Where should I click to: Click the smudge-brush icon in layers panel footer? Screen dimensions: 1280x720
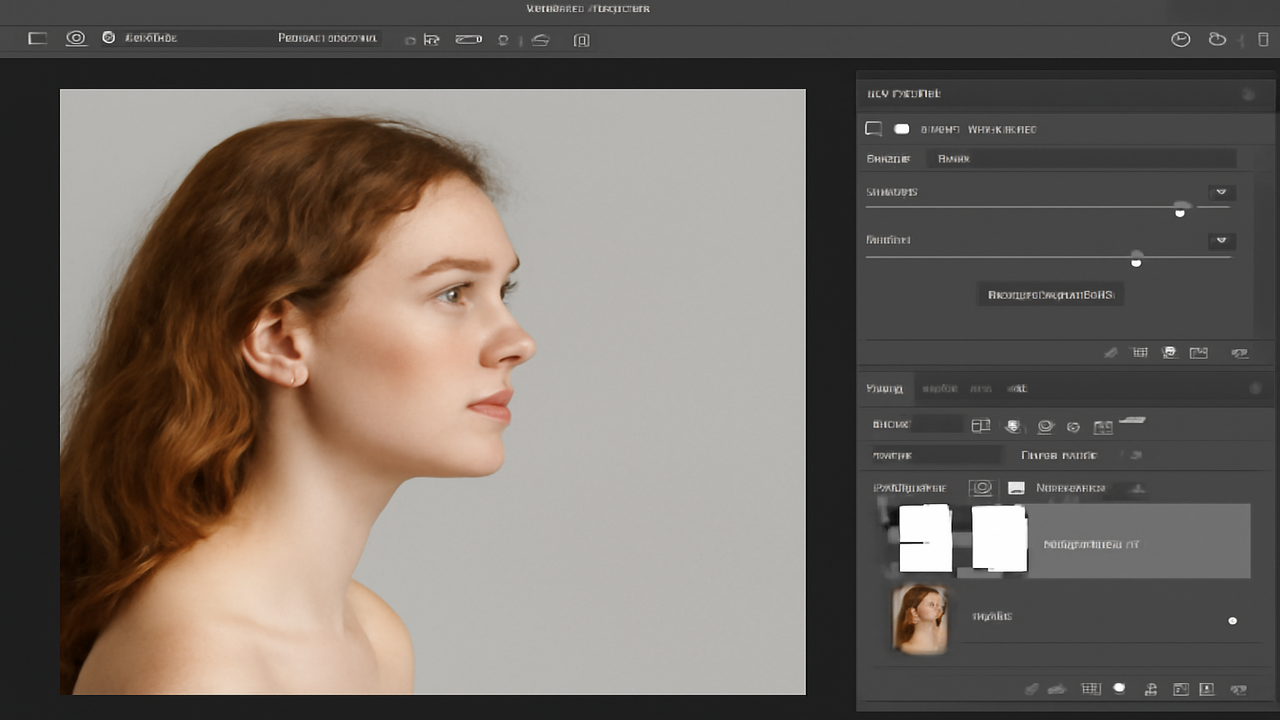click(1058, 689)
